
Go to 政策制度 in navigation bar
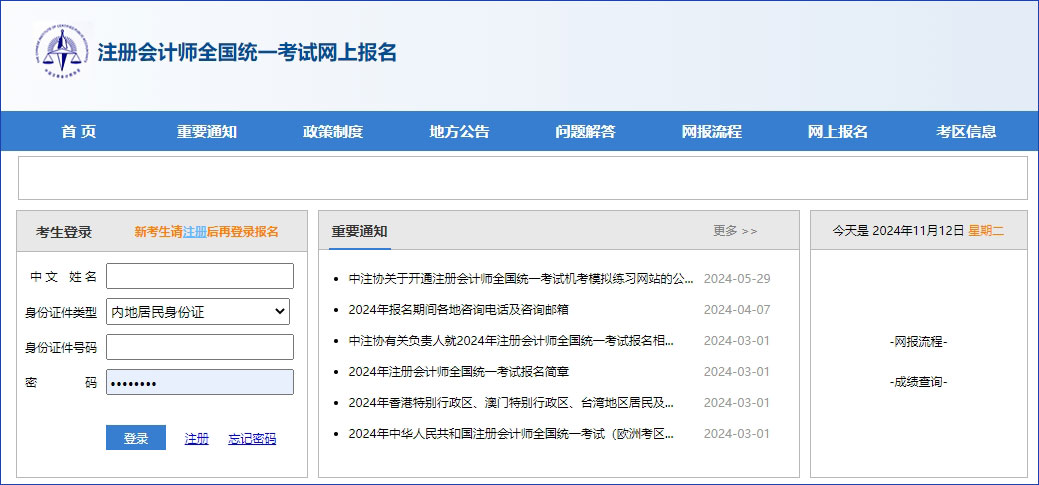333,132
